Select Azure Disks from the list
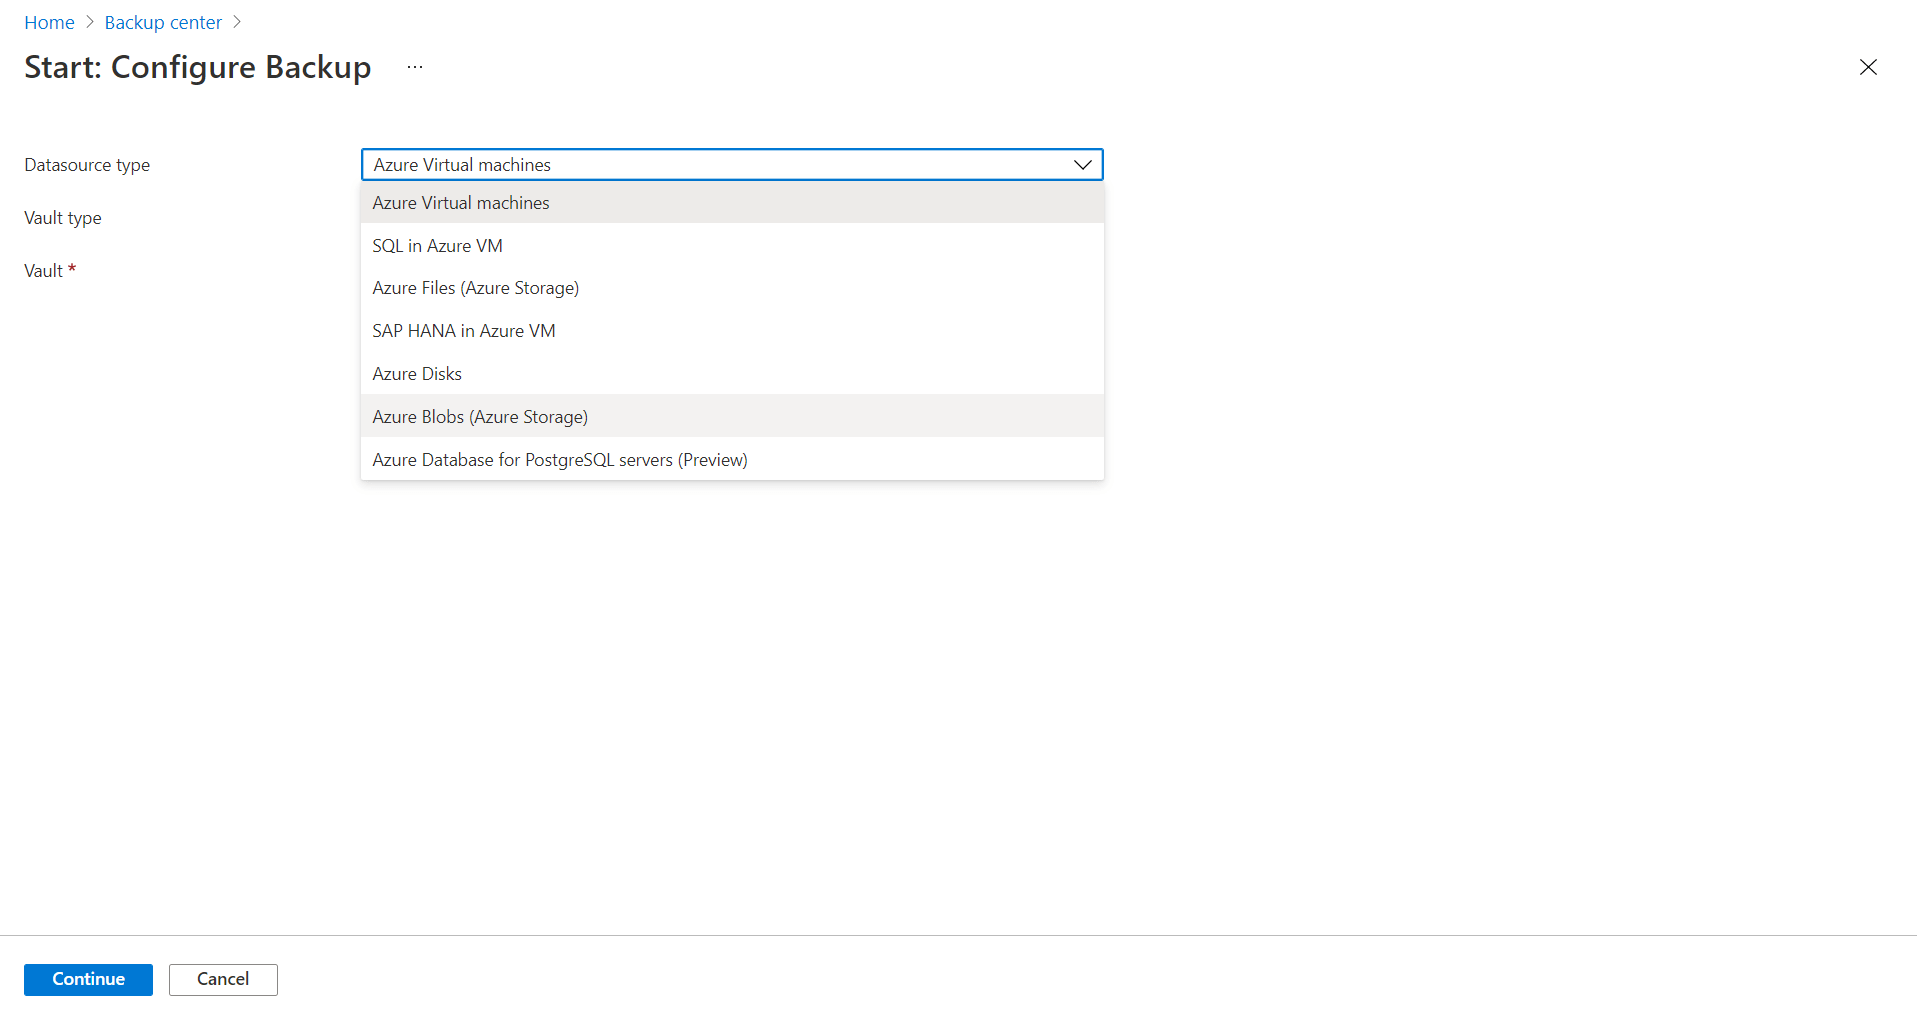The image size is (1917, 1023). pyautogui.click(x=417, y=374)
